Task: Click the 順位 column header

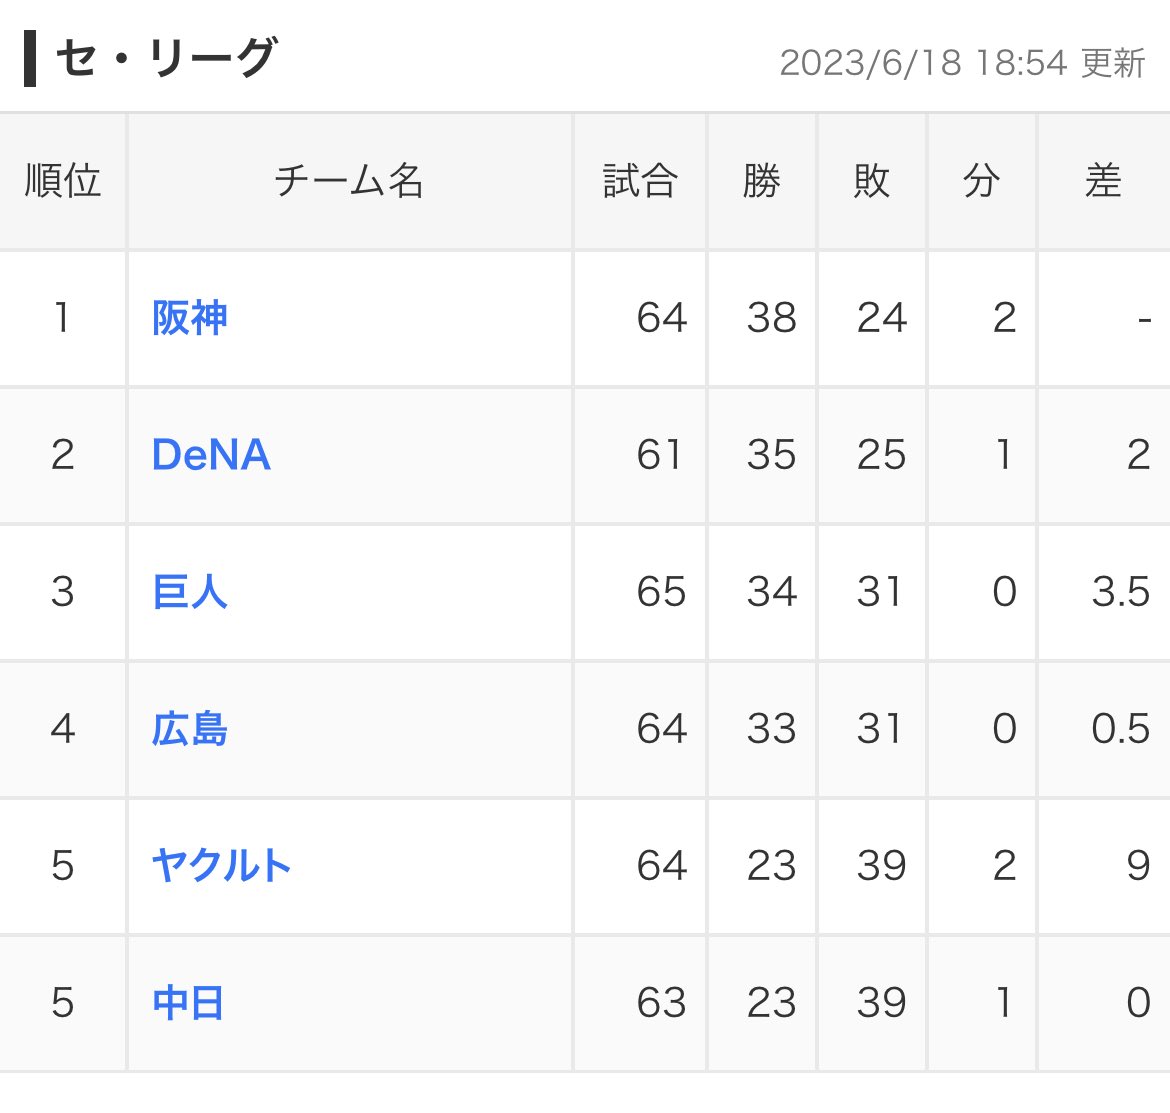Action: pyautogui.click(x=63, y=181)
